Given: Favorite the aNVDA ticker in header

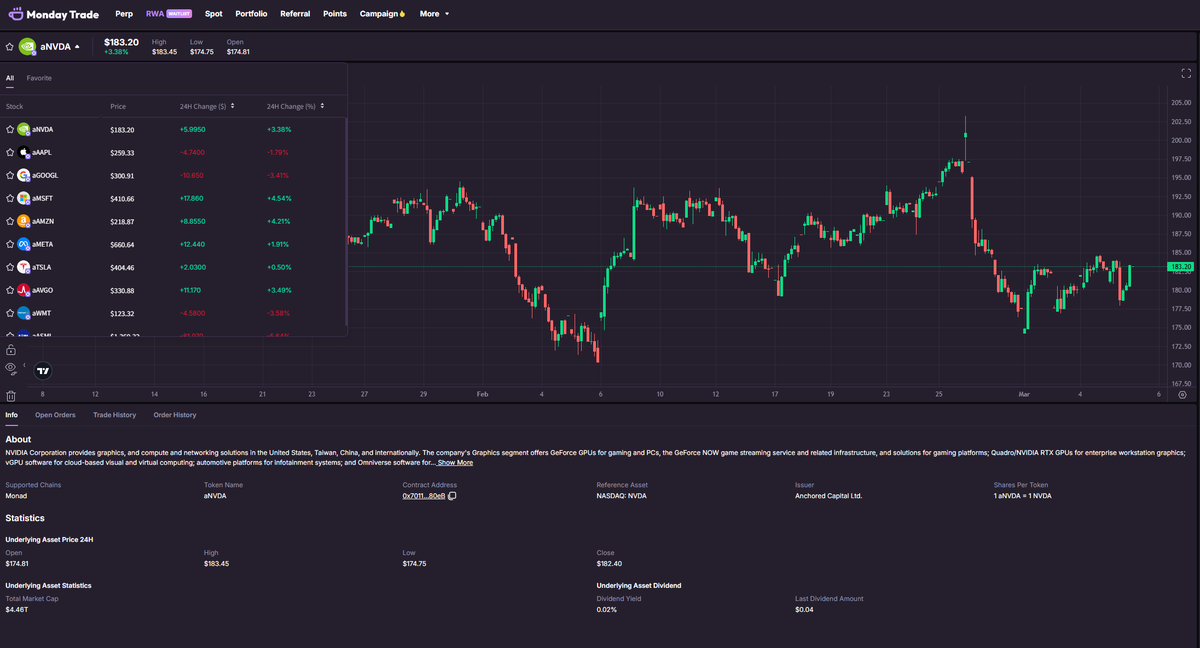Looking at the screenshot, I should (10, 46).
